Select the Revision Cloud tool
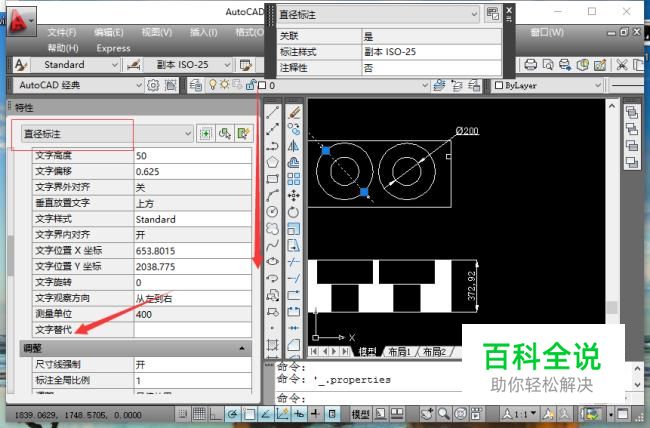The image size is (650, 428). 272,229
